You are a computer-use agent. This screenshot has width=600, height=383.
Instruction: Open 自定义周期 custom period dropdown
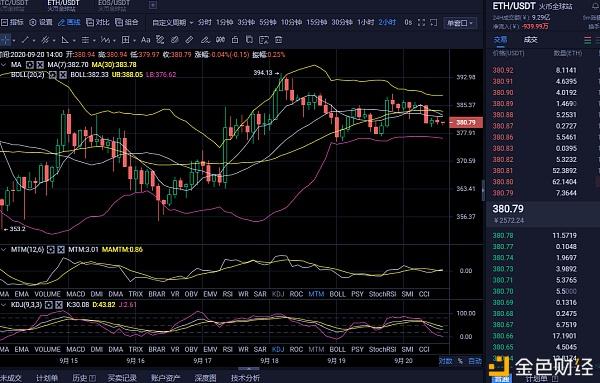pos(173,23)
